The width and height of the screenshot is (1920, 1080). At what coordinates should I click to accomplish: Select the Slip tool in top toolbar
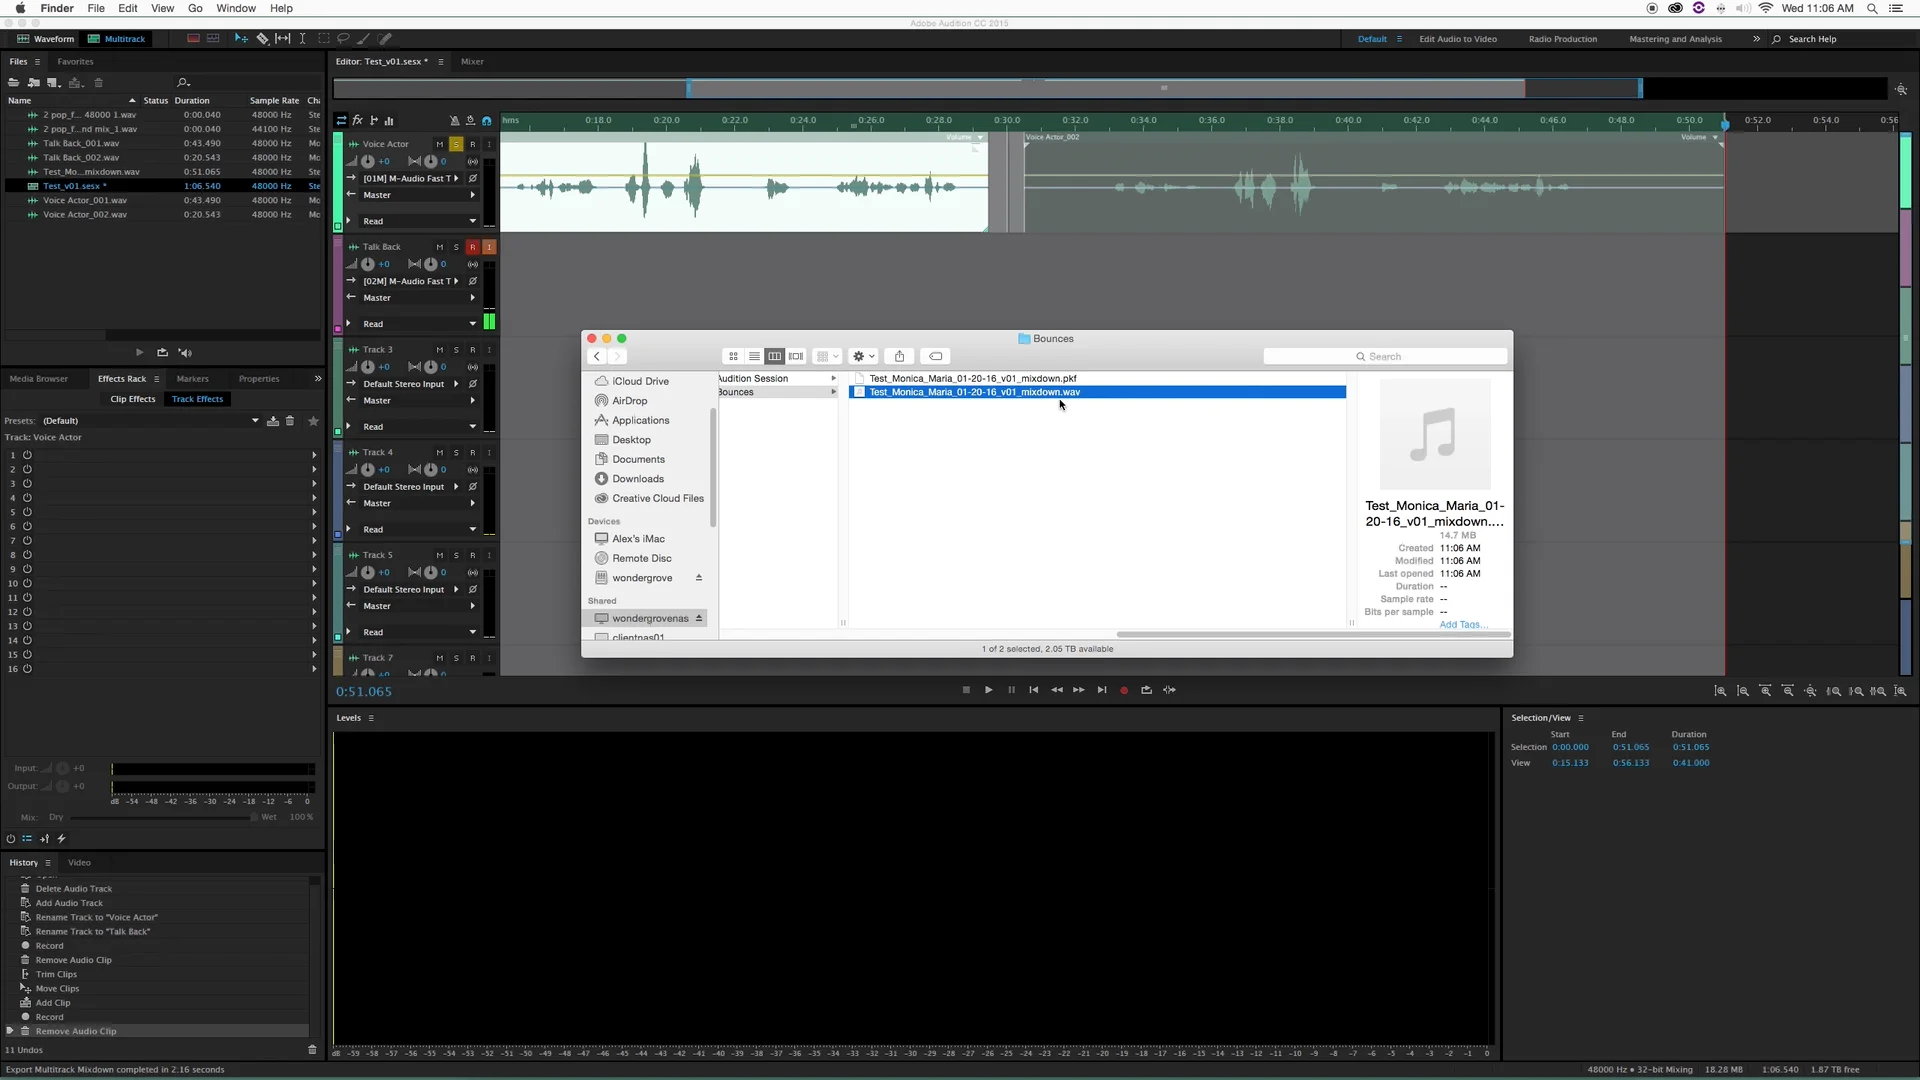(x=283, y=39)
